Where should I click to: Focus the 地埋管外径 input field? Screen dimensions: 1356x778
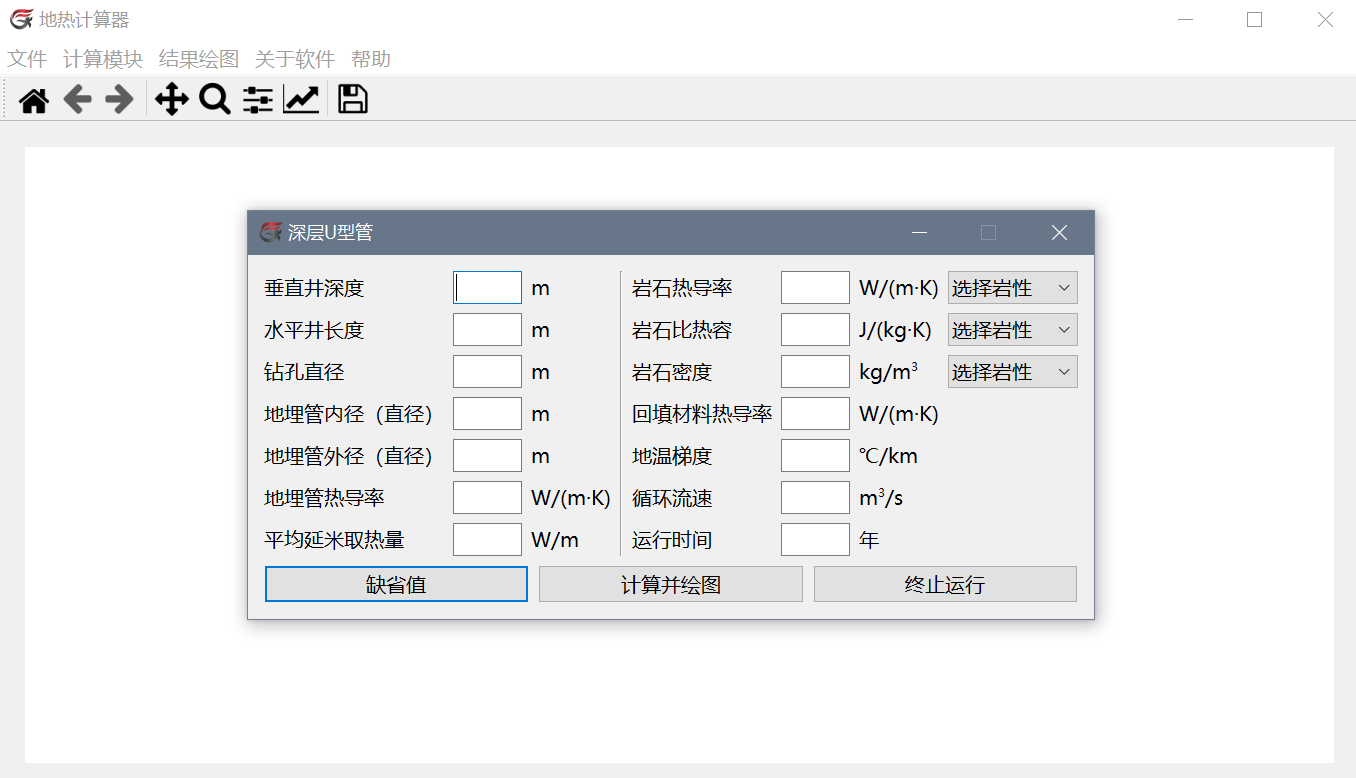pos(487,456)
